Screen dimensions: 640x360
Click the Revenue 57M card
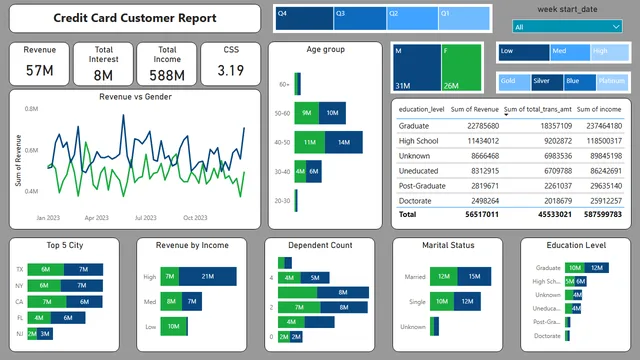point(39,64)
